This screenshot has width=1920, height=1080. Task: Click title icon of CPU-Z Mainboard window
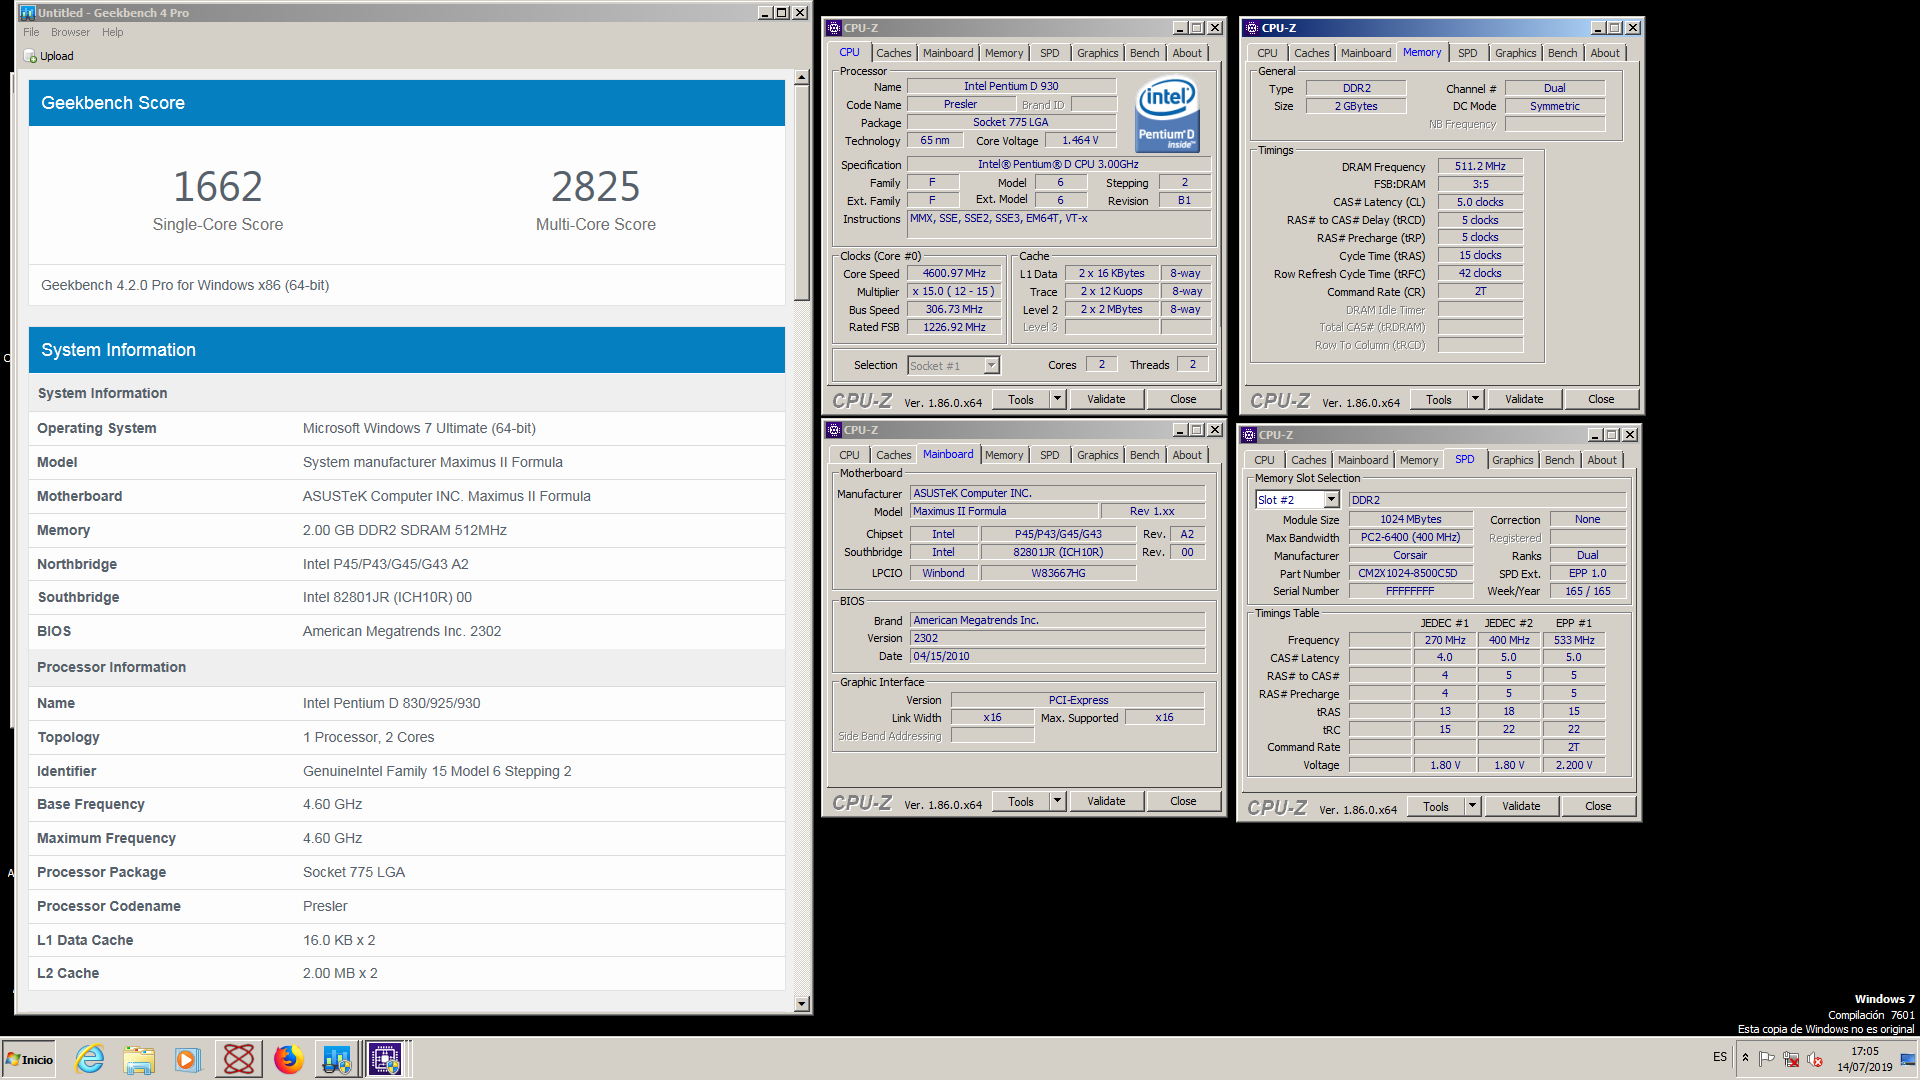(833, 430)
